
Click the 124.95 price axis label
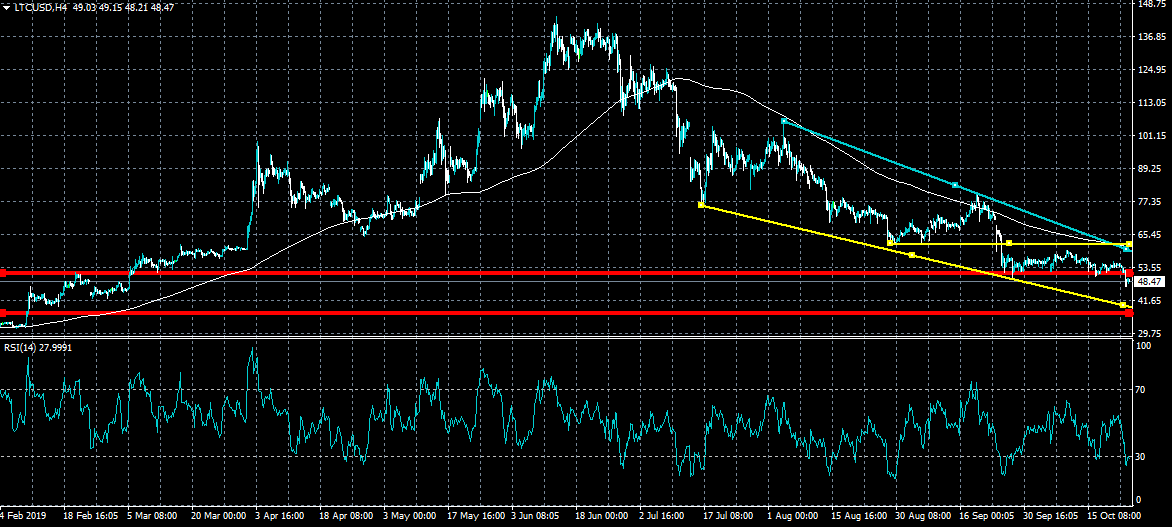[1151, 70]
